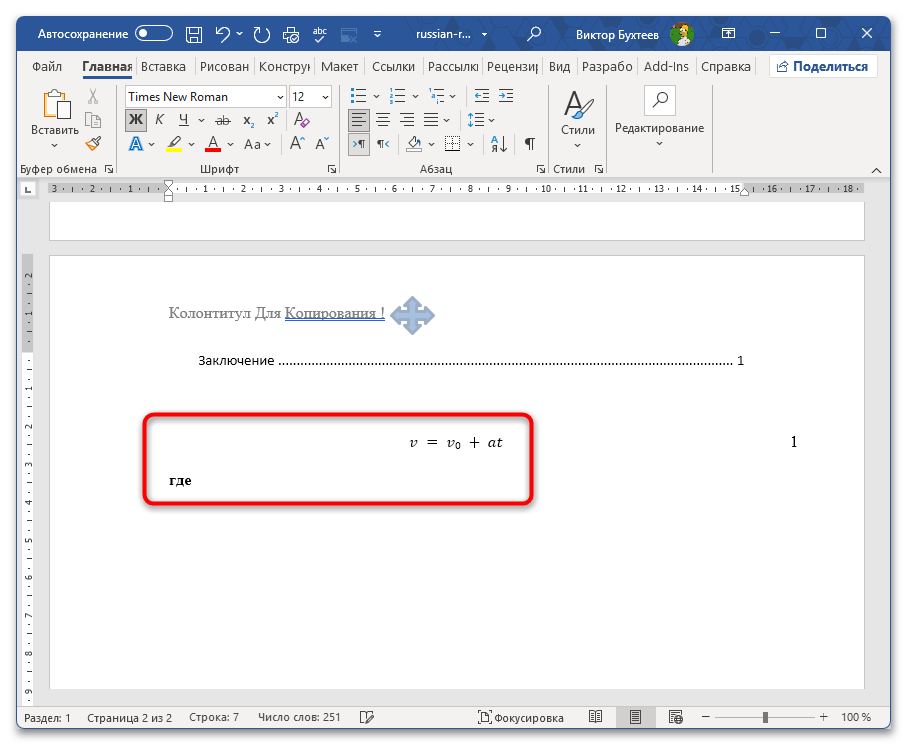Toggle show paragraph marks (¶)
The image size is (907, 745).
pyautogui.click(x=529, y=143)
